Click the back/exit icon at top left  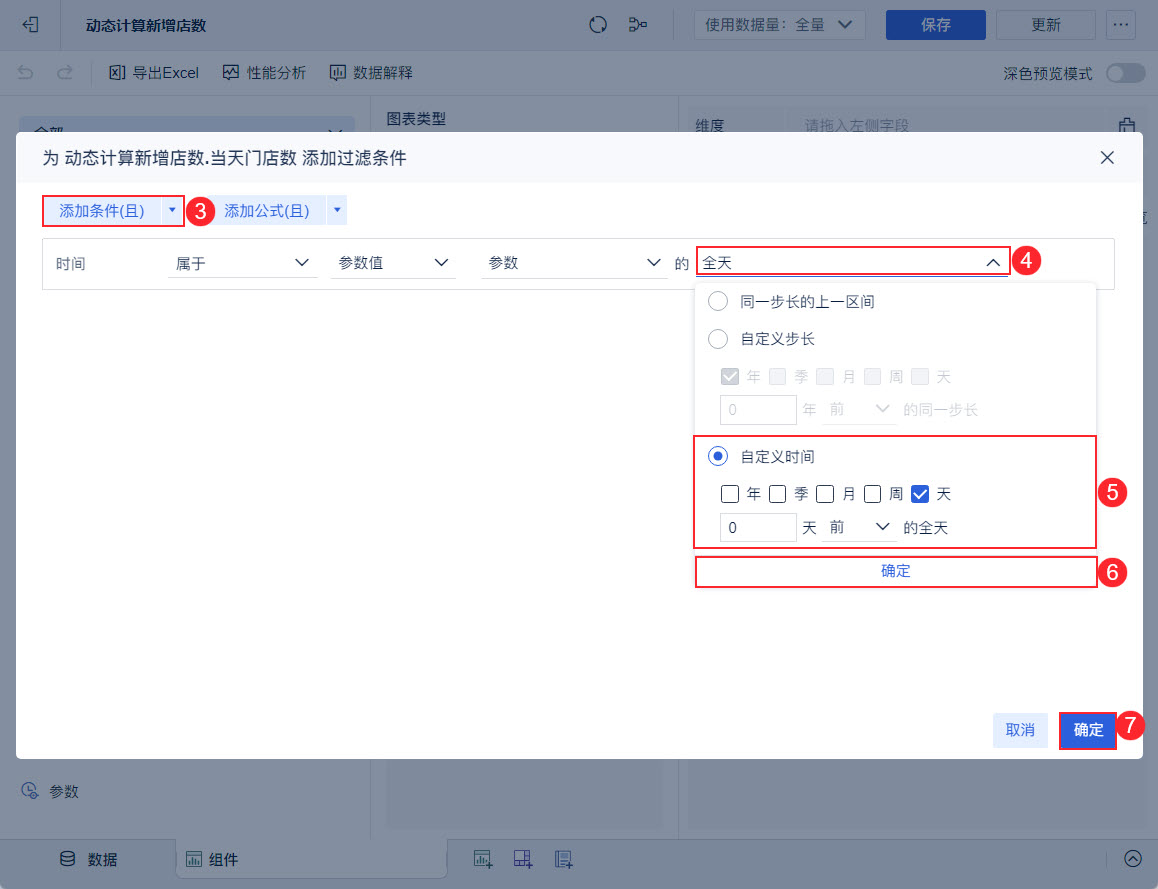point(30,25)
